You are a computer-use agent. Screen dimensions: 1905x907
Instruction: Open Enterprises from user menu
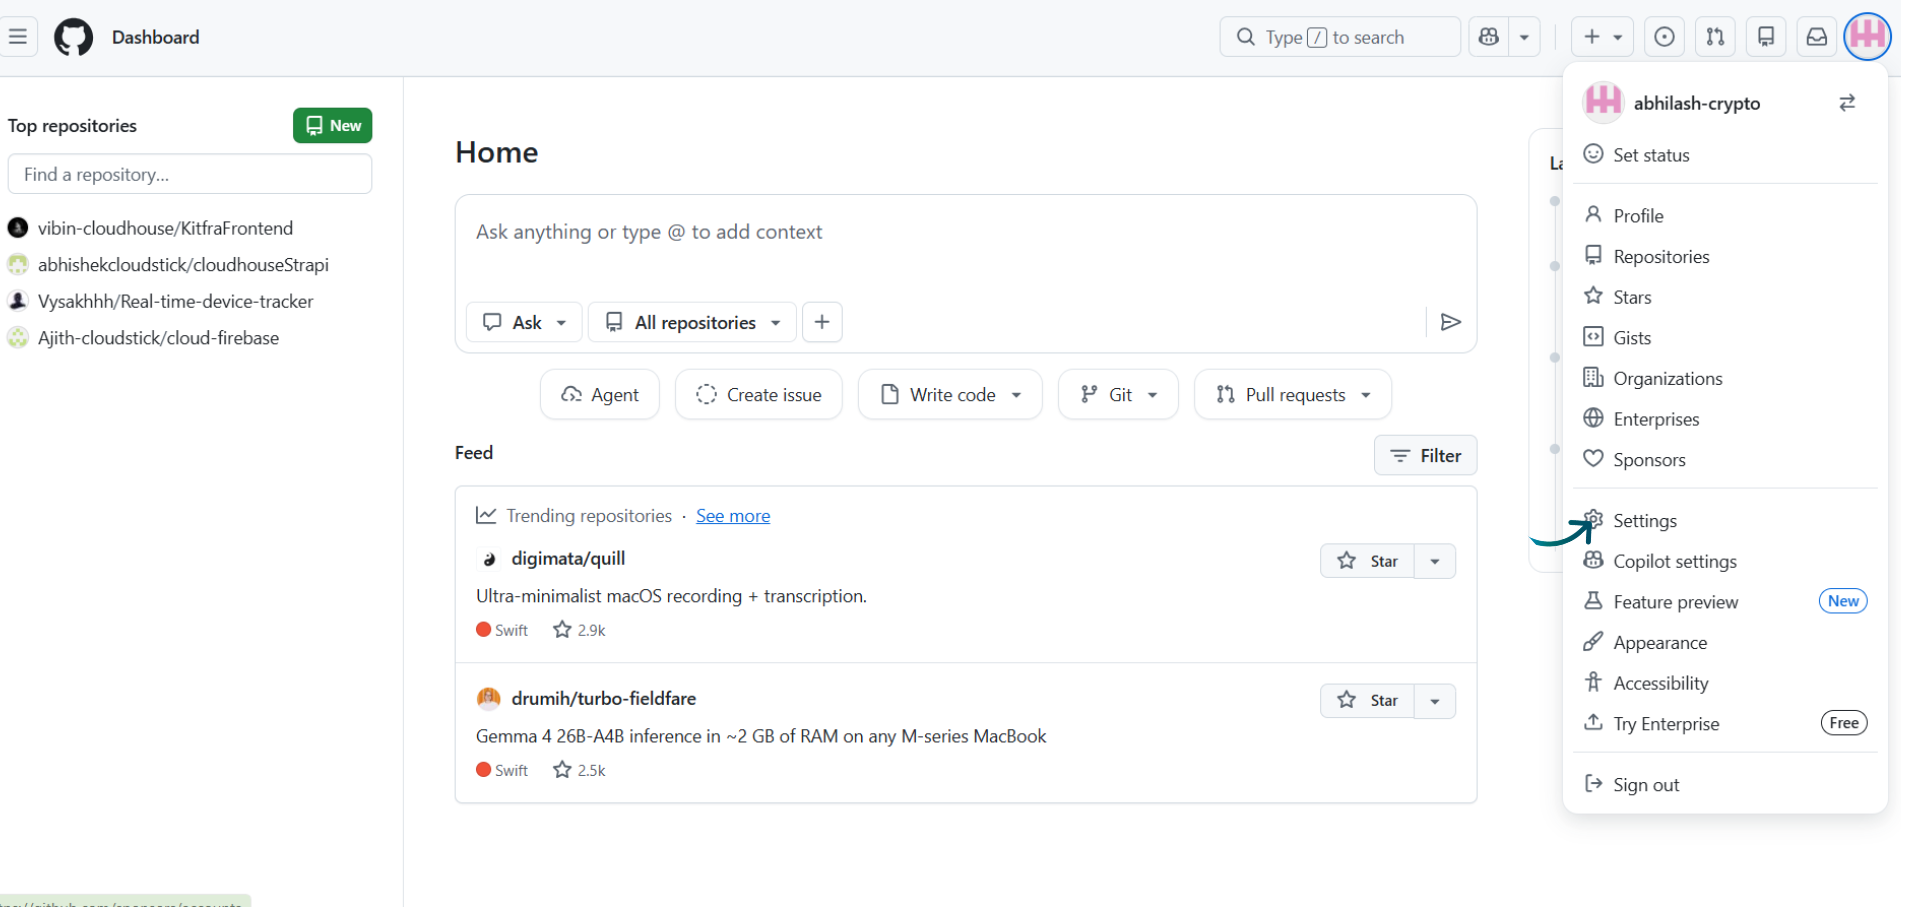1725,419
